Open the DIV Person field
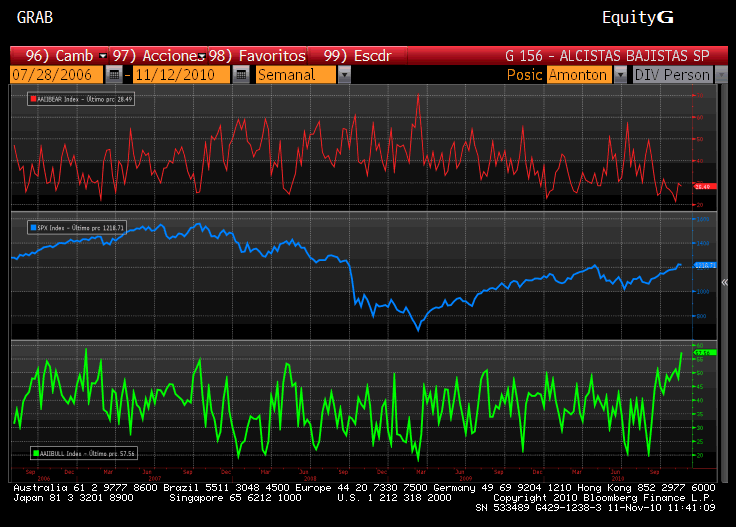The width and height of the screenshot is (736, 527). click(673, 75)
